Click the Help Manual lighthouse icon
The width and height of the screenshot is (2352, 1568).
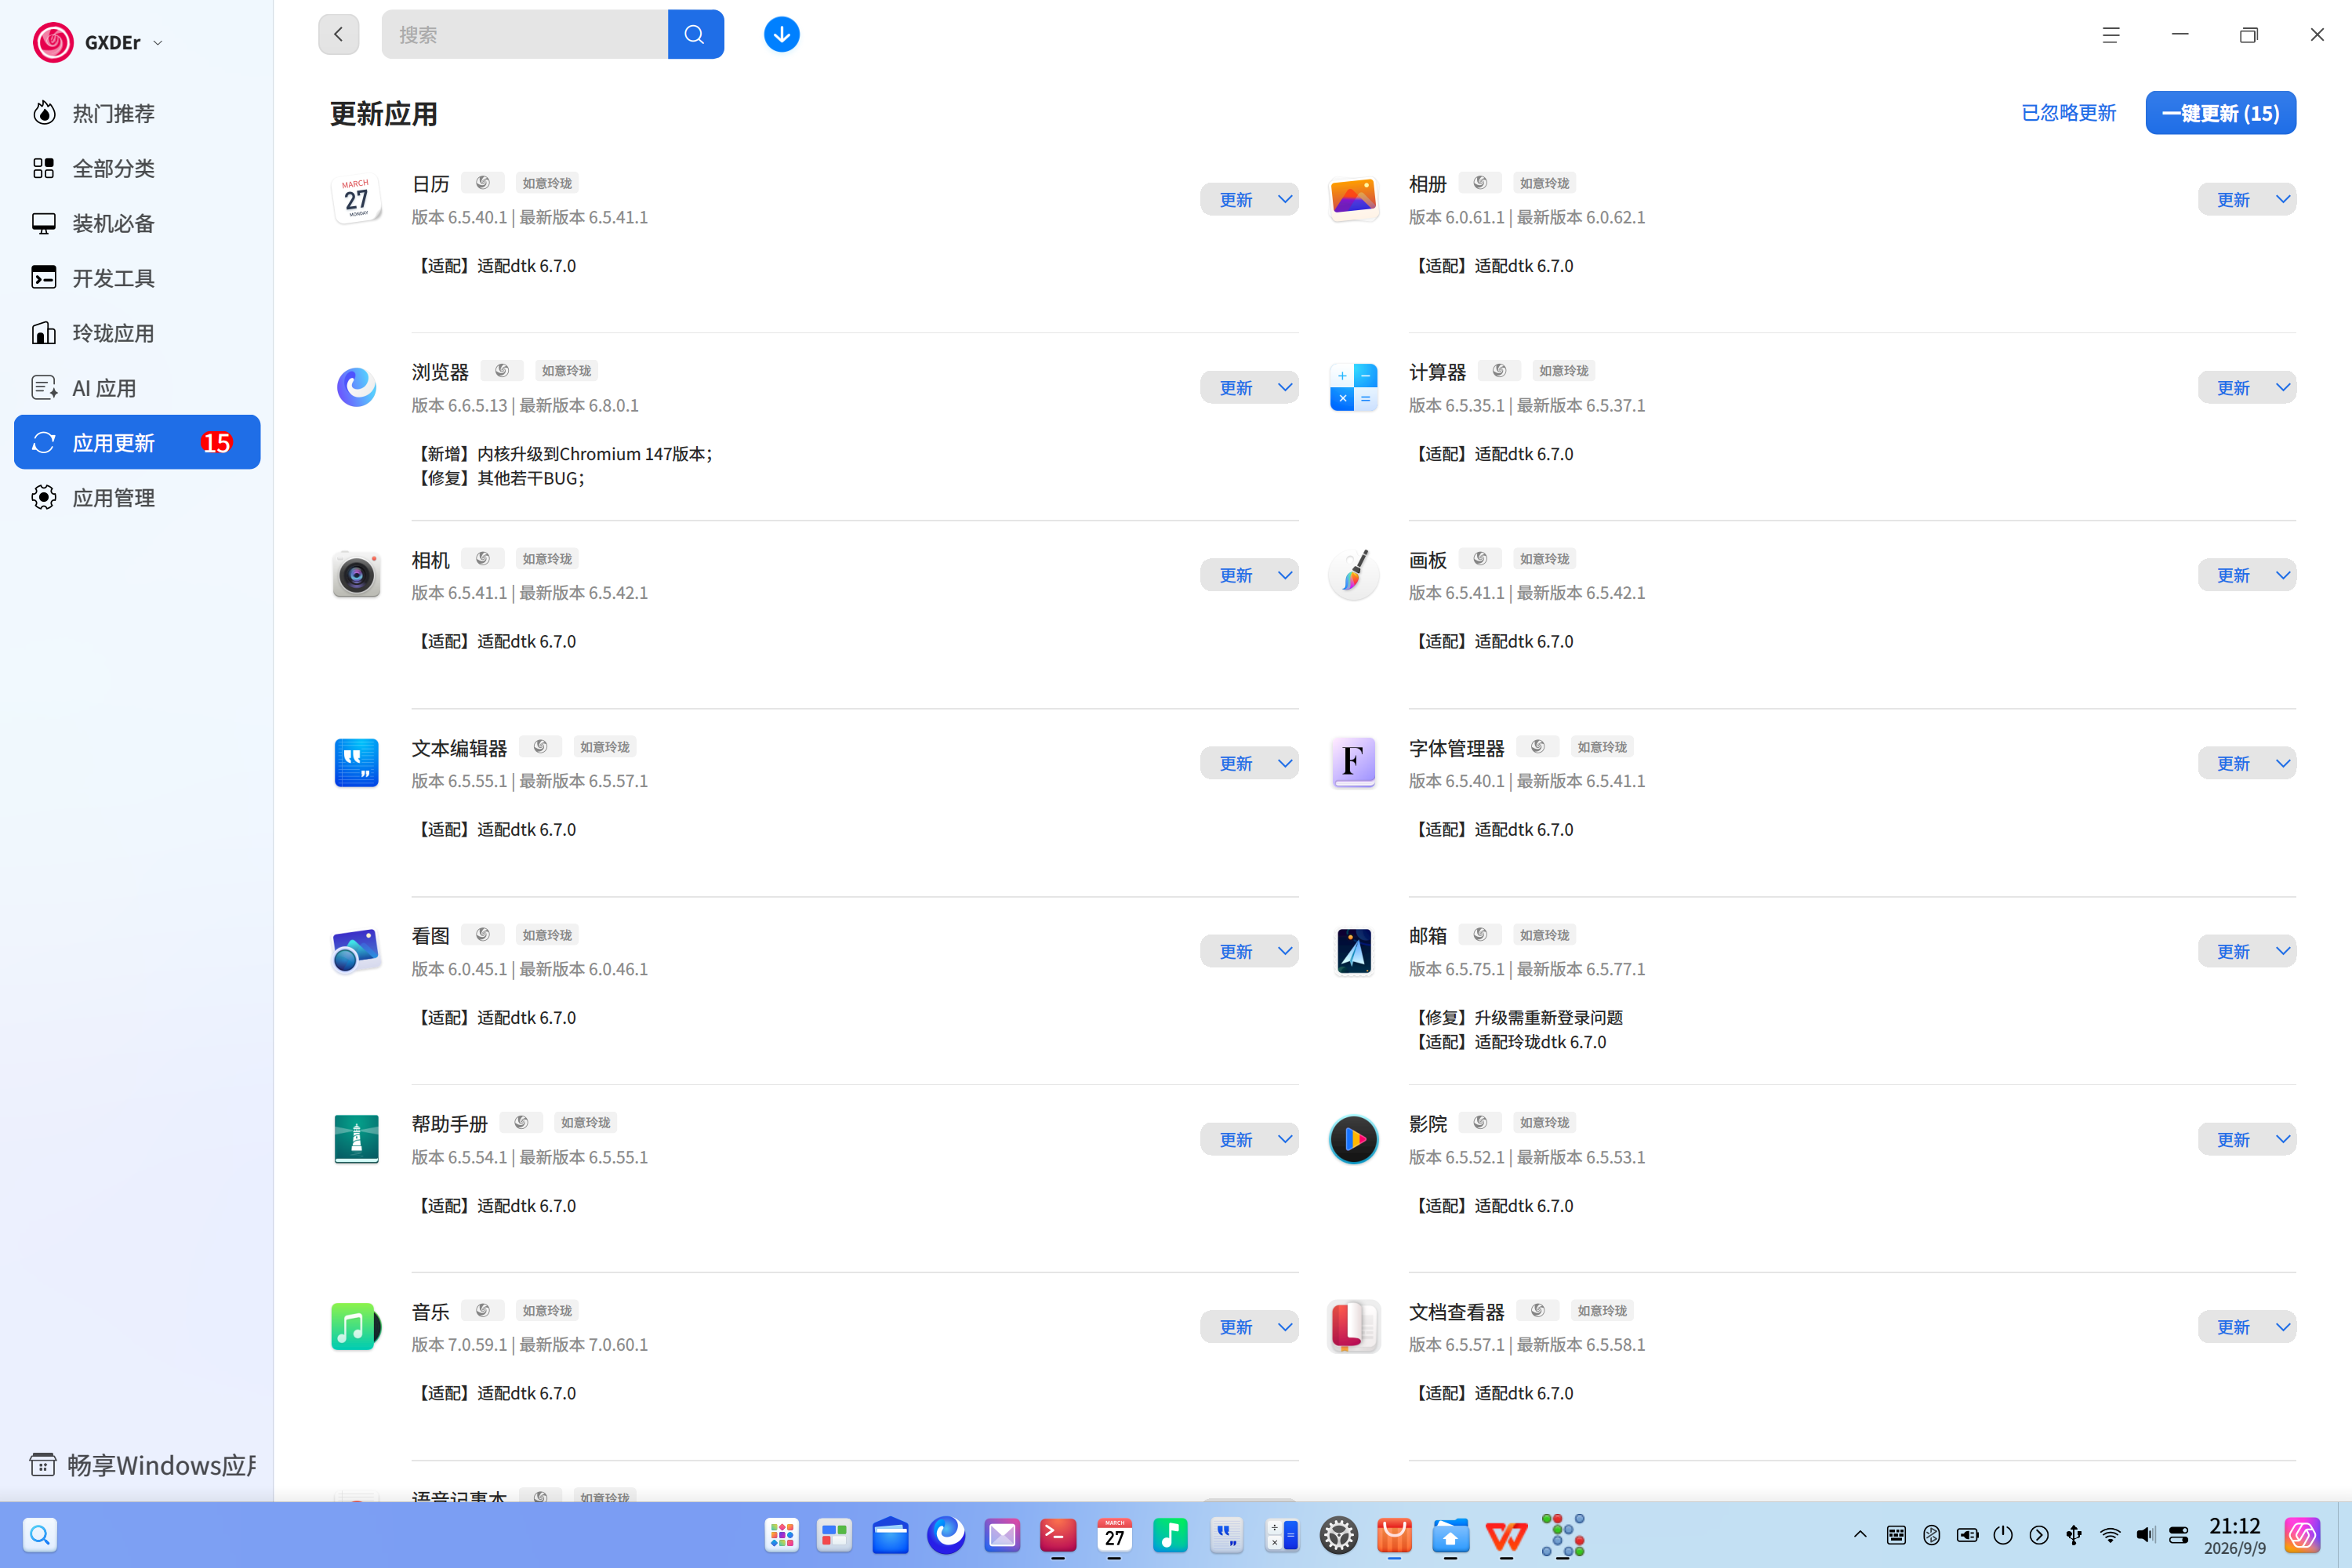click(x=356, y=1139)
